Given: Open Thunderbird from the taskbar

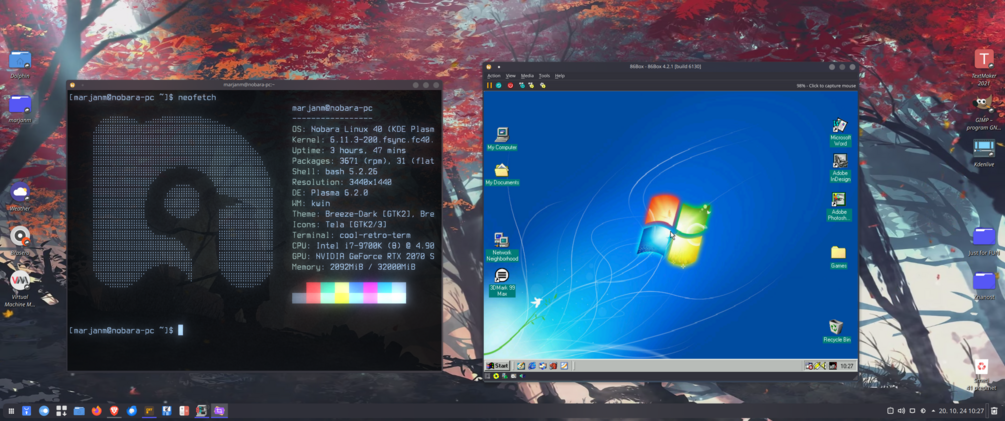Looking at the screenshot, I should (132, 411).
